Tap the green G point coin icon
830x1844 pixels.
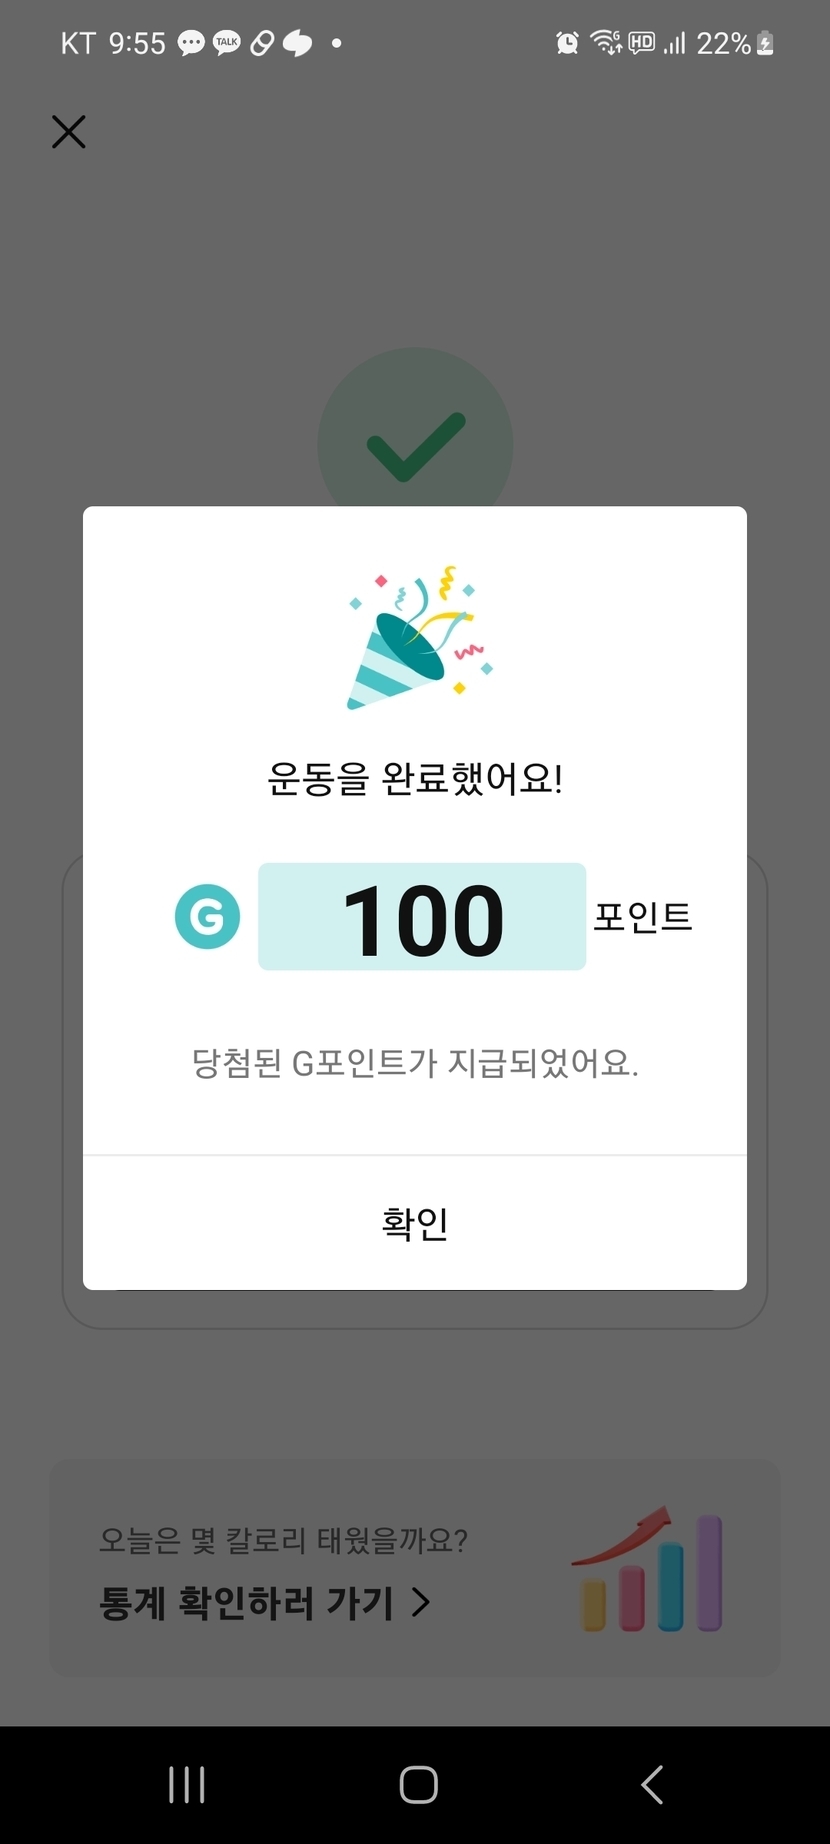click(x=207, y=916)
